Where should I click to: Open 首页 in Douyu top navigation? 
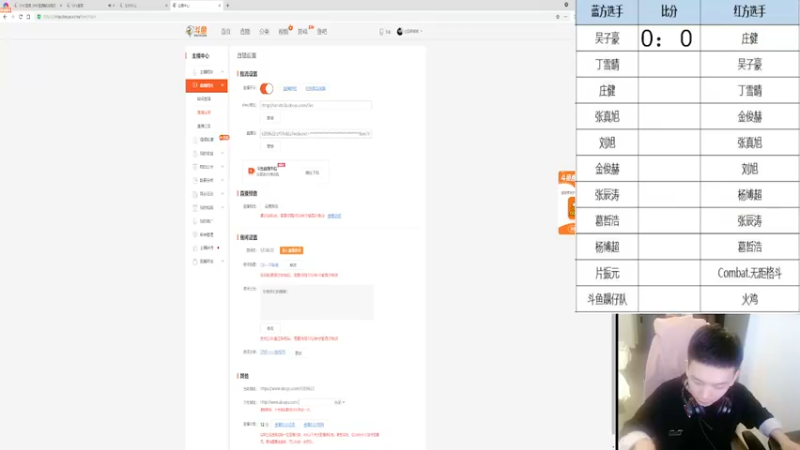(226, 32)
